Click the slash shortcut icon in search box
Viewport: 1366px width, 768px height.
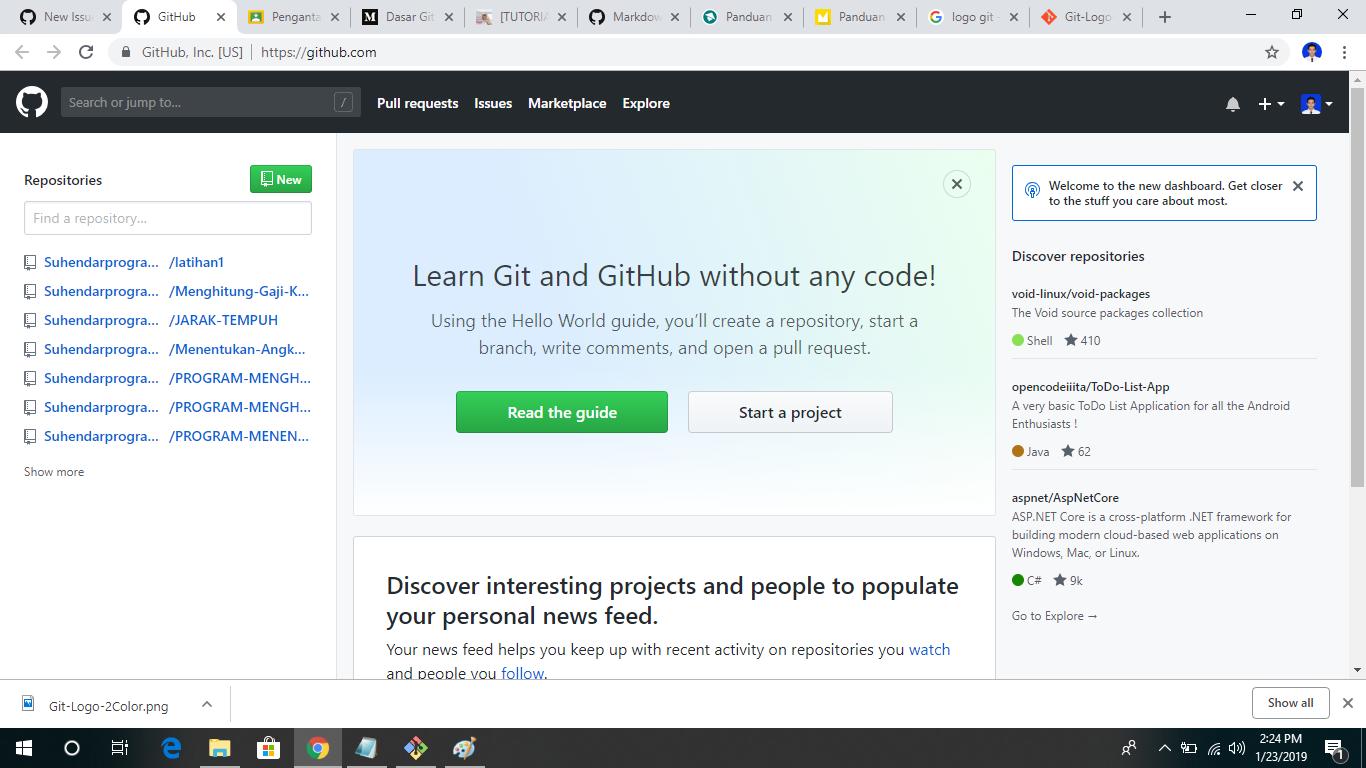[343, 102]
